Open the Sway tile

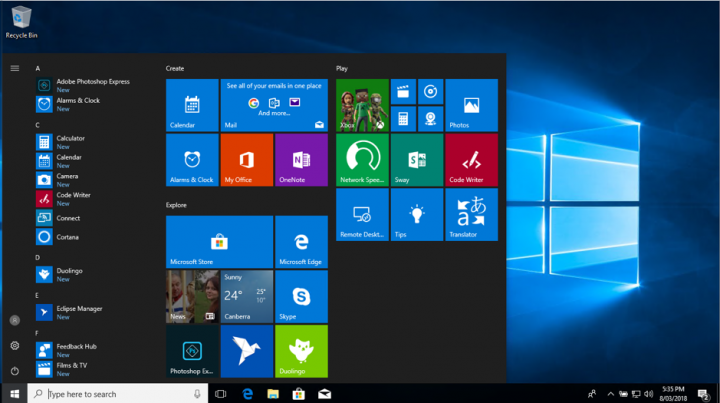coord(416,160)
